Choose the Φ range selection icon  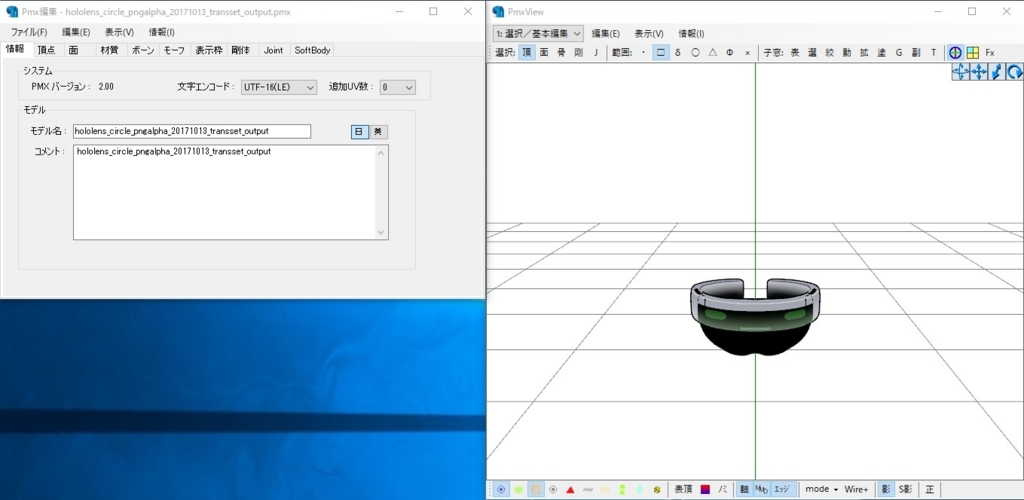tap(730, 53)
